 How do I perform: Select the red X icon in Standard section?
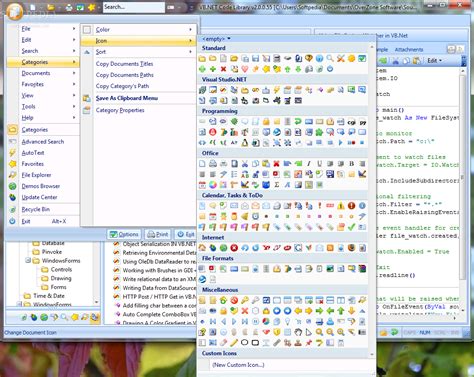[x=223, y=69]
